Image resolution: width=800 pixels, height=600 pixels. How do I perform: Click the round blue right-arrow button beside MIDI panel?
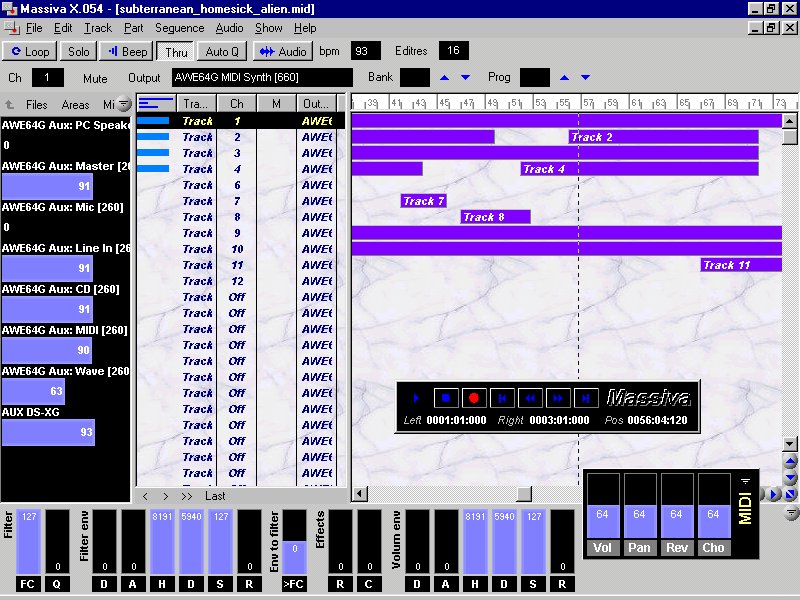point(774,494)
